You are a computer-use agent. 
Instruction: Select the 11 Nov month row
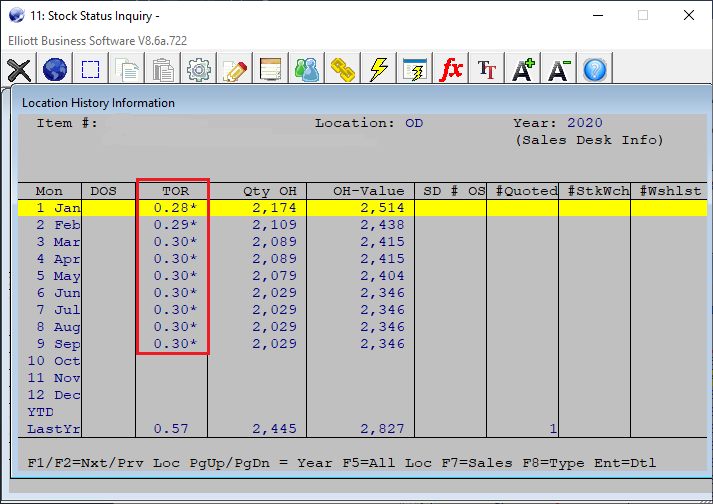[362, 378]
